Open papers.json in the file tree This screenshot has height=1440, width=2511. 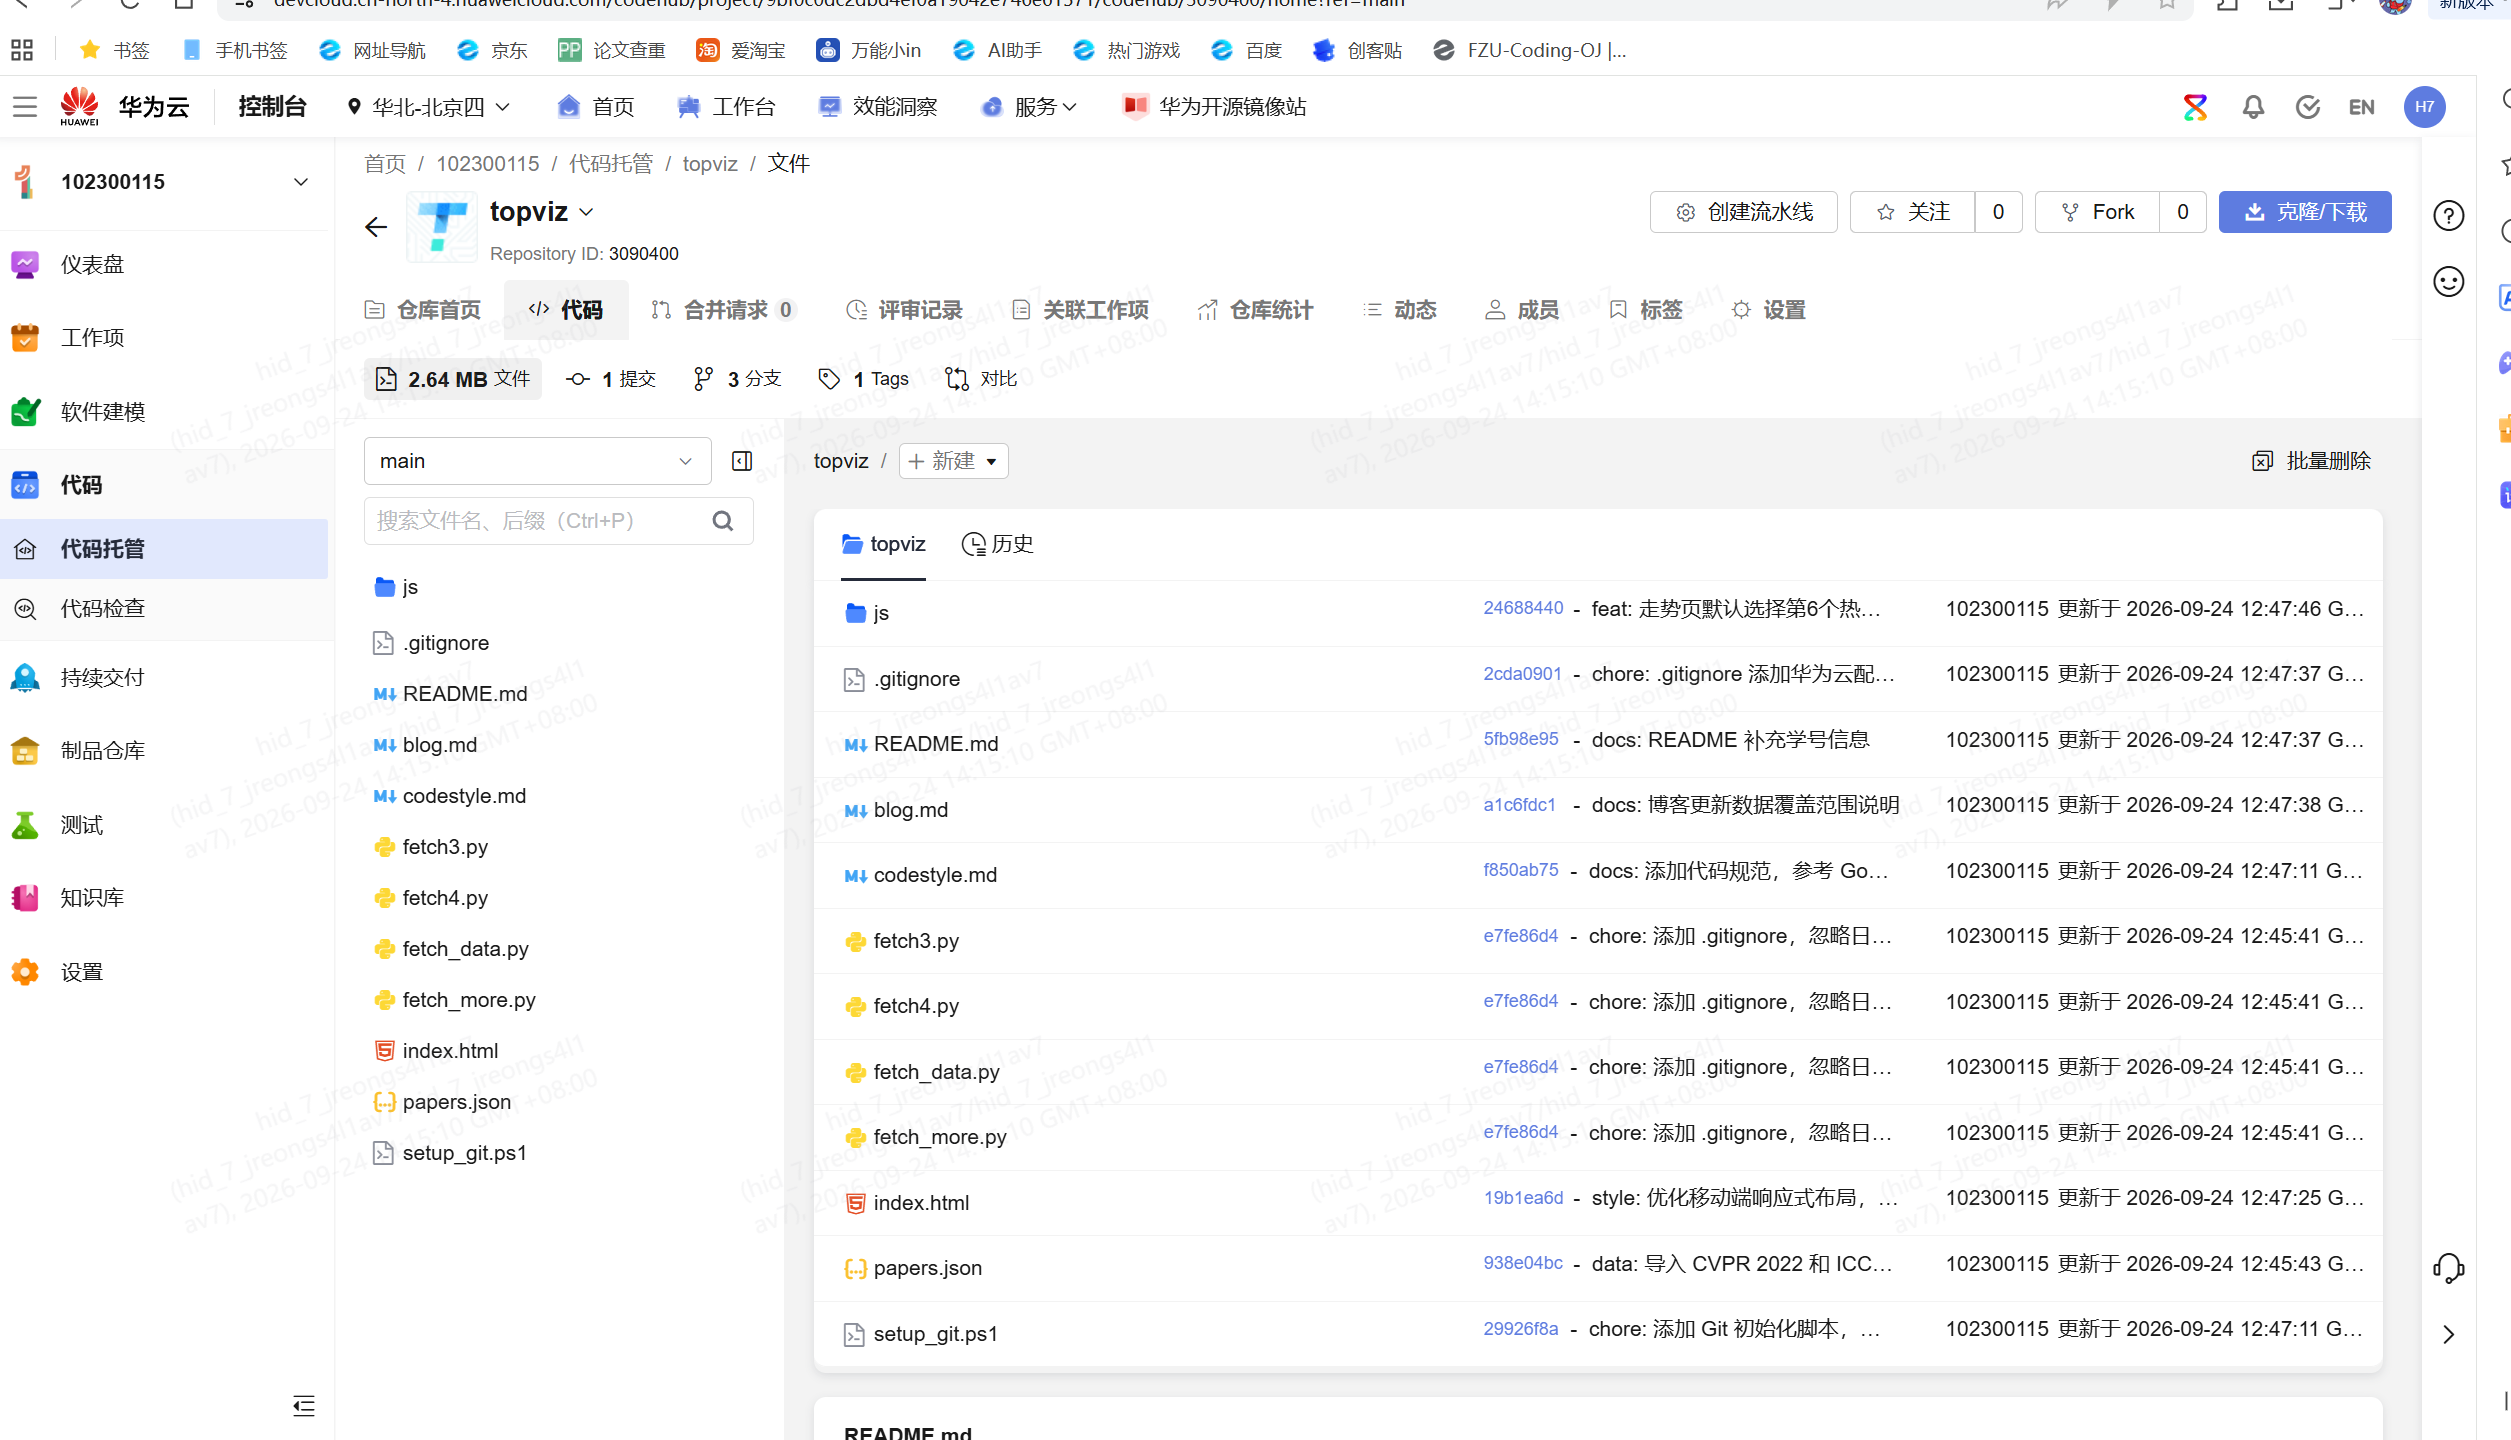[456, 1102]
